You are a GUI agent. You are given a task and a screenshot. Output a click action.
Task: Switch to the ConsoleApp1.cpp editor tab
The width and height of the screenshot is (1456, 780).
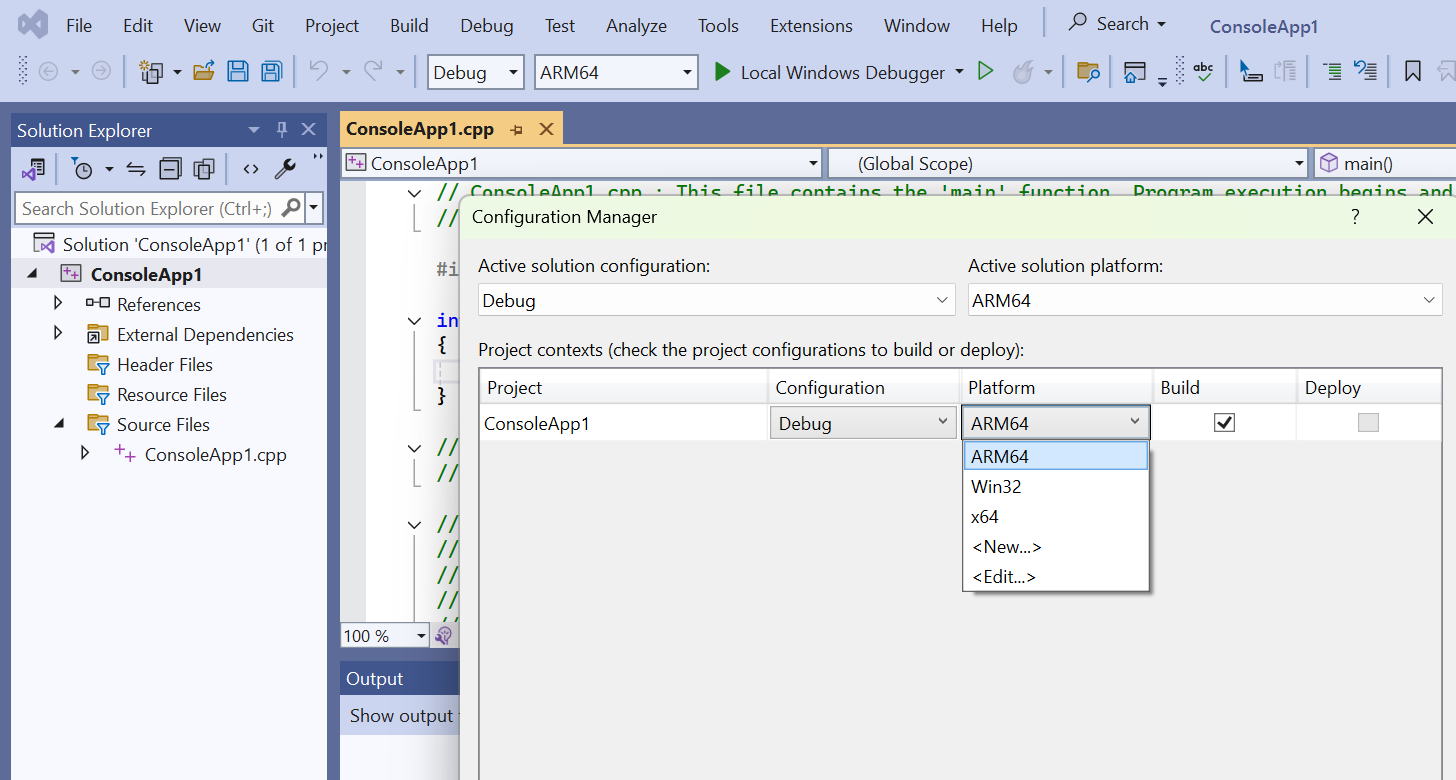pos(420,130)
